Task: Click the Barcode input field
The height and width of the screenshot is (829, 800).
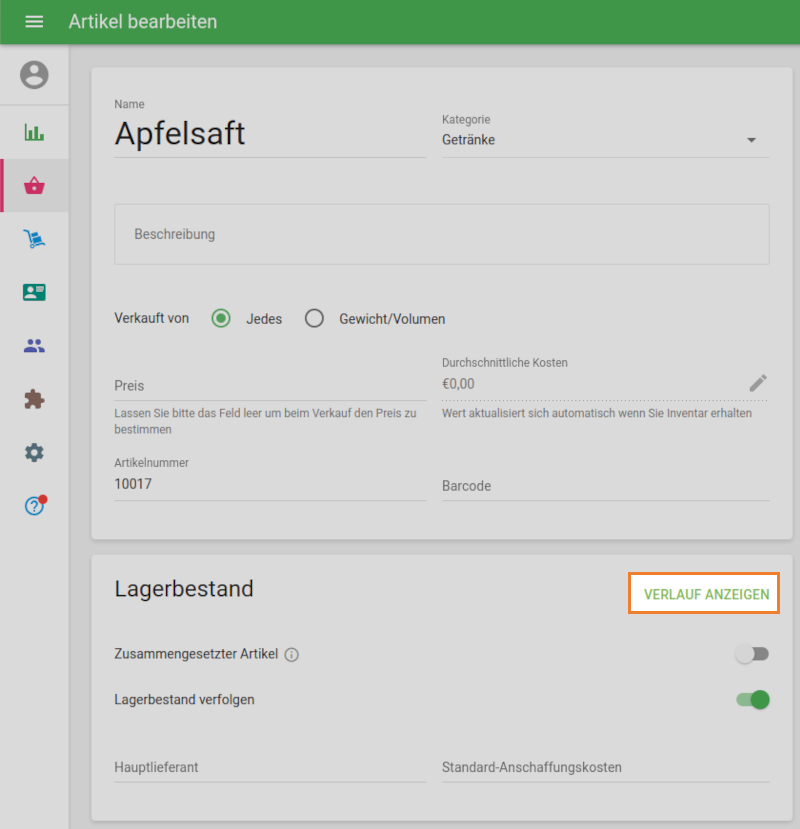Action: [605, 486]
